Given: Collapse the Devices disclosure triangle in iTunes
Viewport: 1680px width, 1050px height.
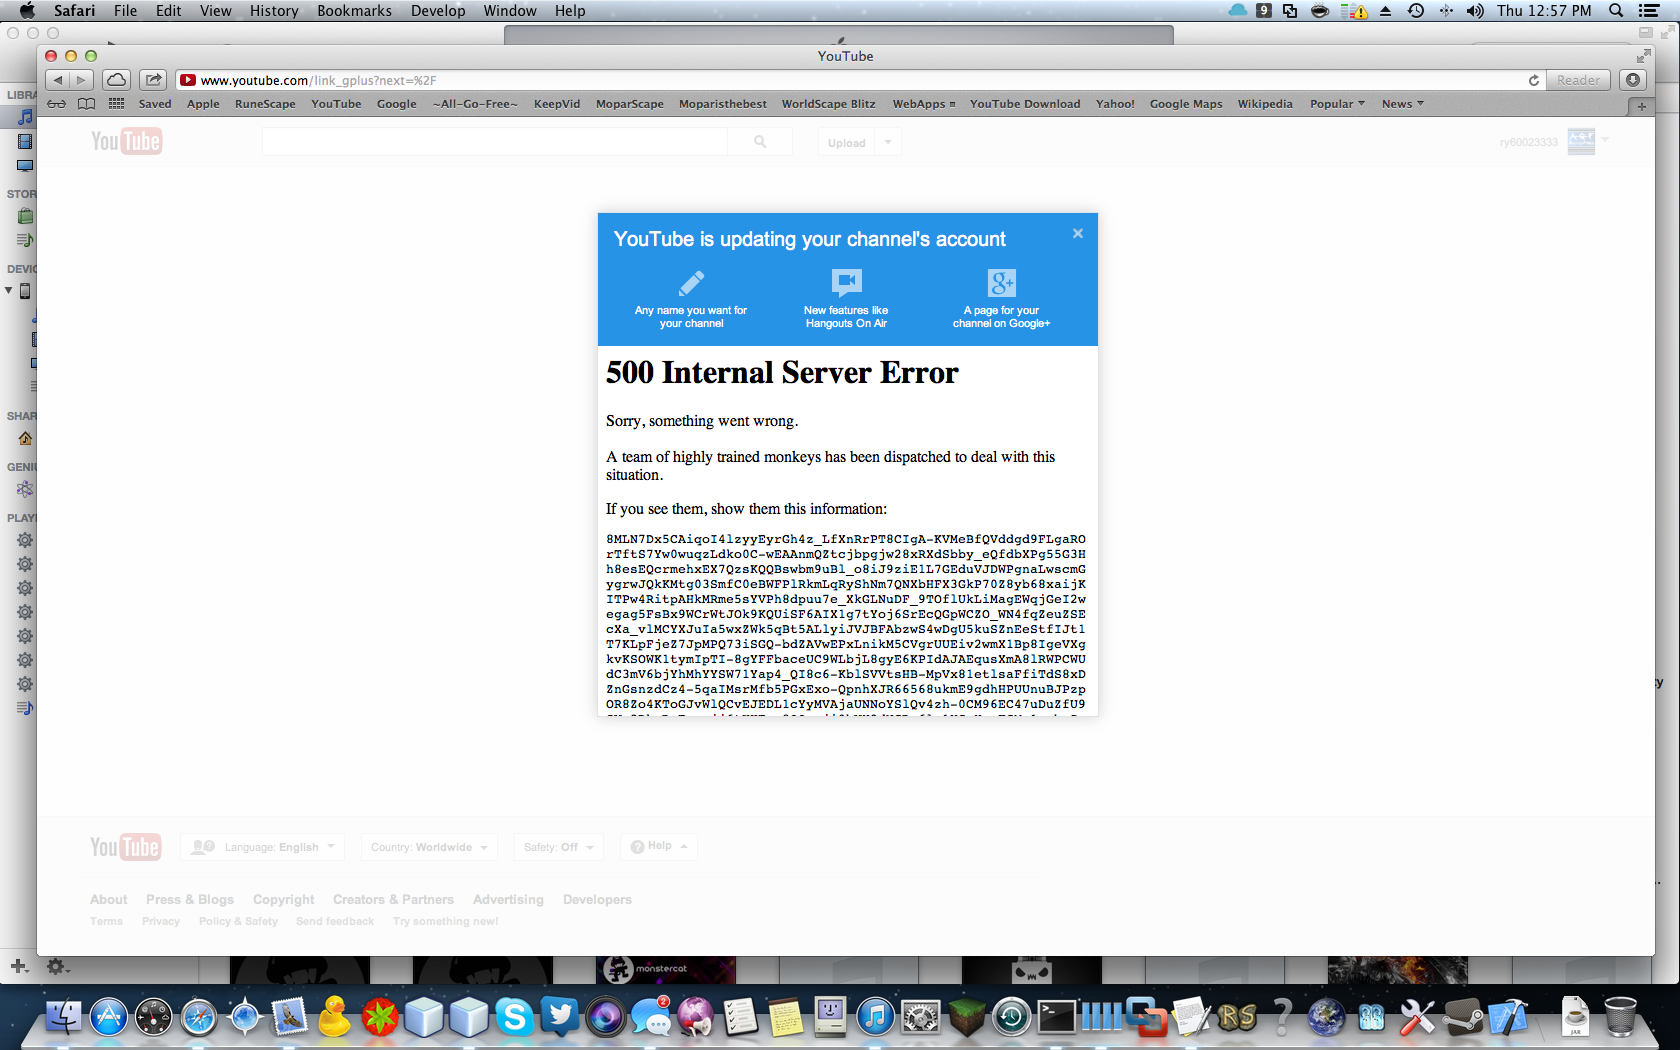Looking at the screenshot, I should coord(9,291).
